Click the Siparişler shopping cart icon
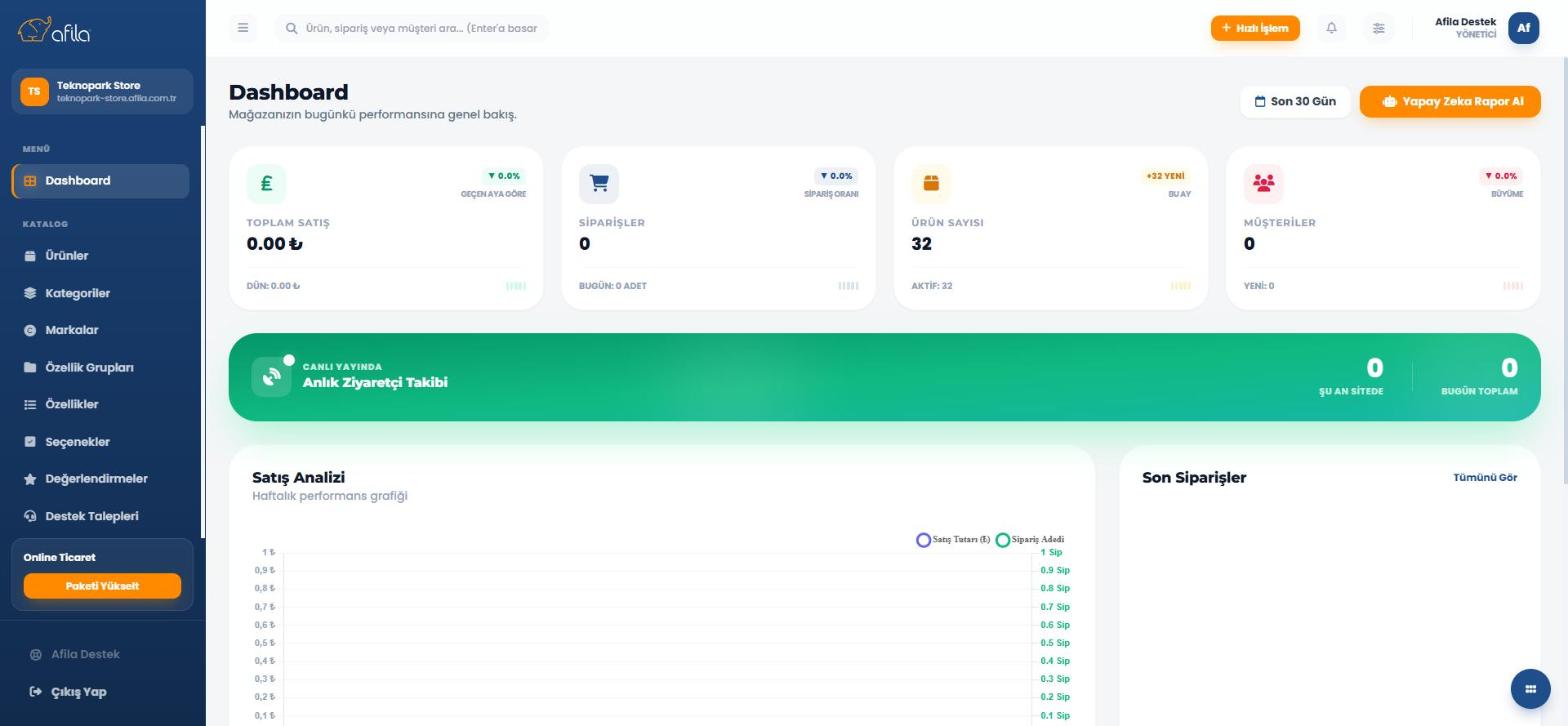Viewport: 1568px width, 726px height. (x=599, y=183)
